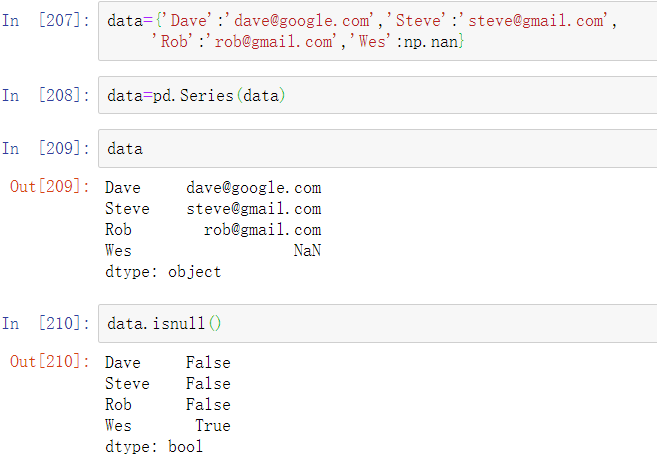The width and height of the screenshot is (657, 461).
Task: Click inside the data dictionary code cell 207
Action: point(378,31)
